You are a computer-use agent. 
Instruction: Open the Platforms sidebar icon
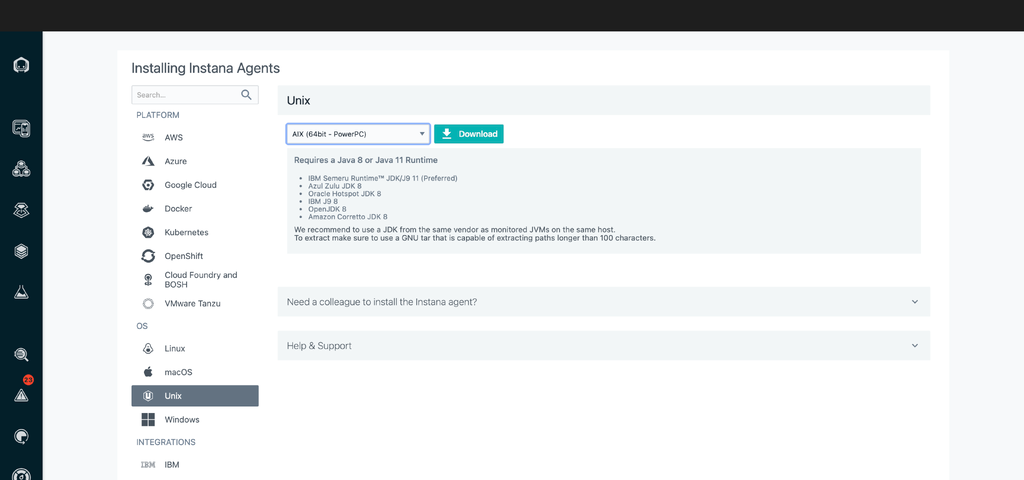click(21, 210)
